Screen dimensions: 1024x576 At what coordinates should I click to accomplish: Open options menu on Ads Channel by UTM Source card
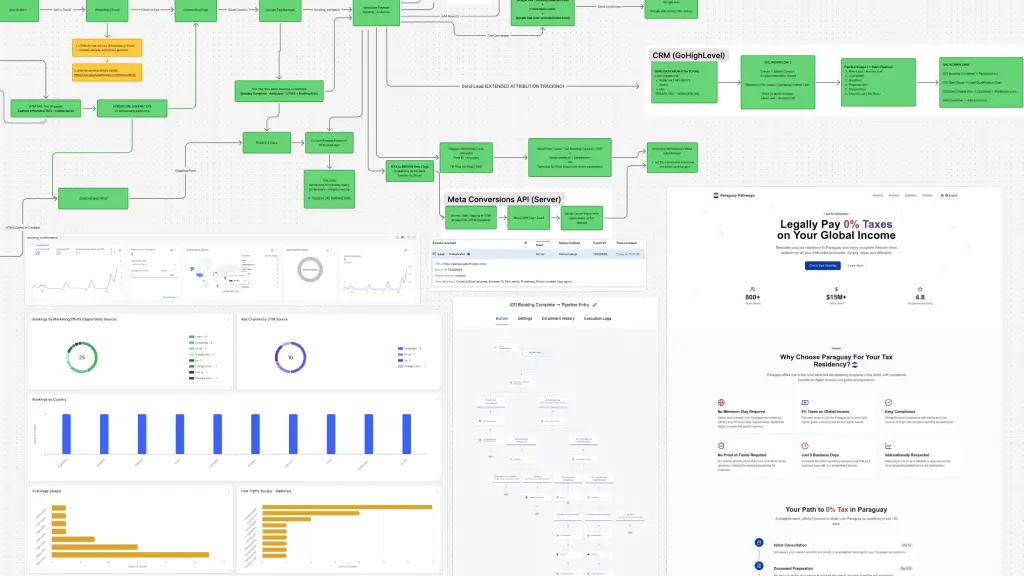coord(436,319)
